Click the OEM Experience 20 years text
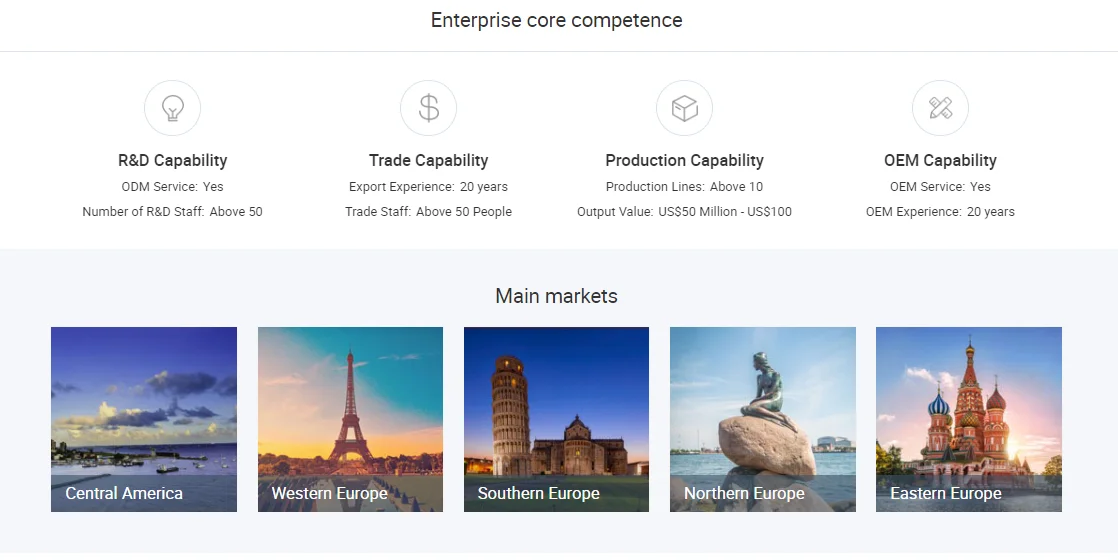1118x560 pixels. point(940,212)
